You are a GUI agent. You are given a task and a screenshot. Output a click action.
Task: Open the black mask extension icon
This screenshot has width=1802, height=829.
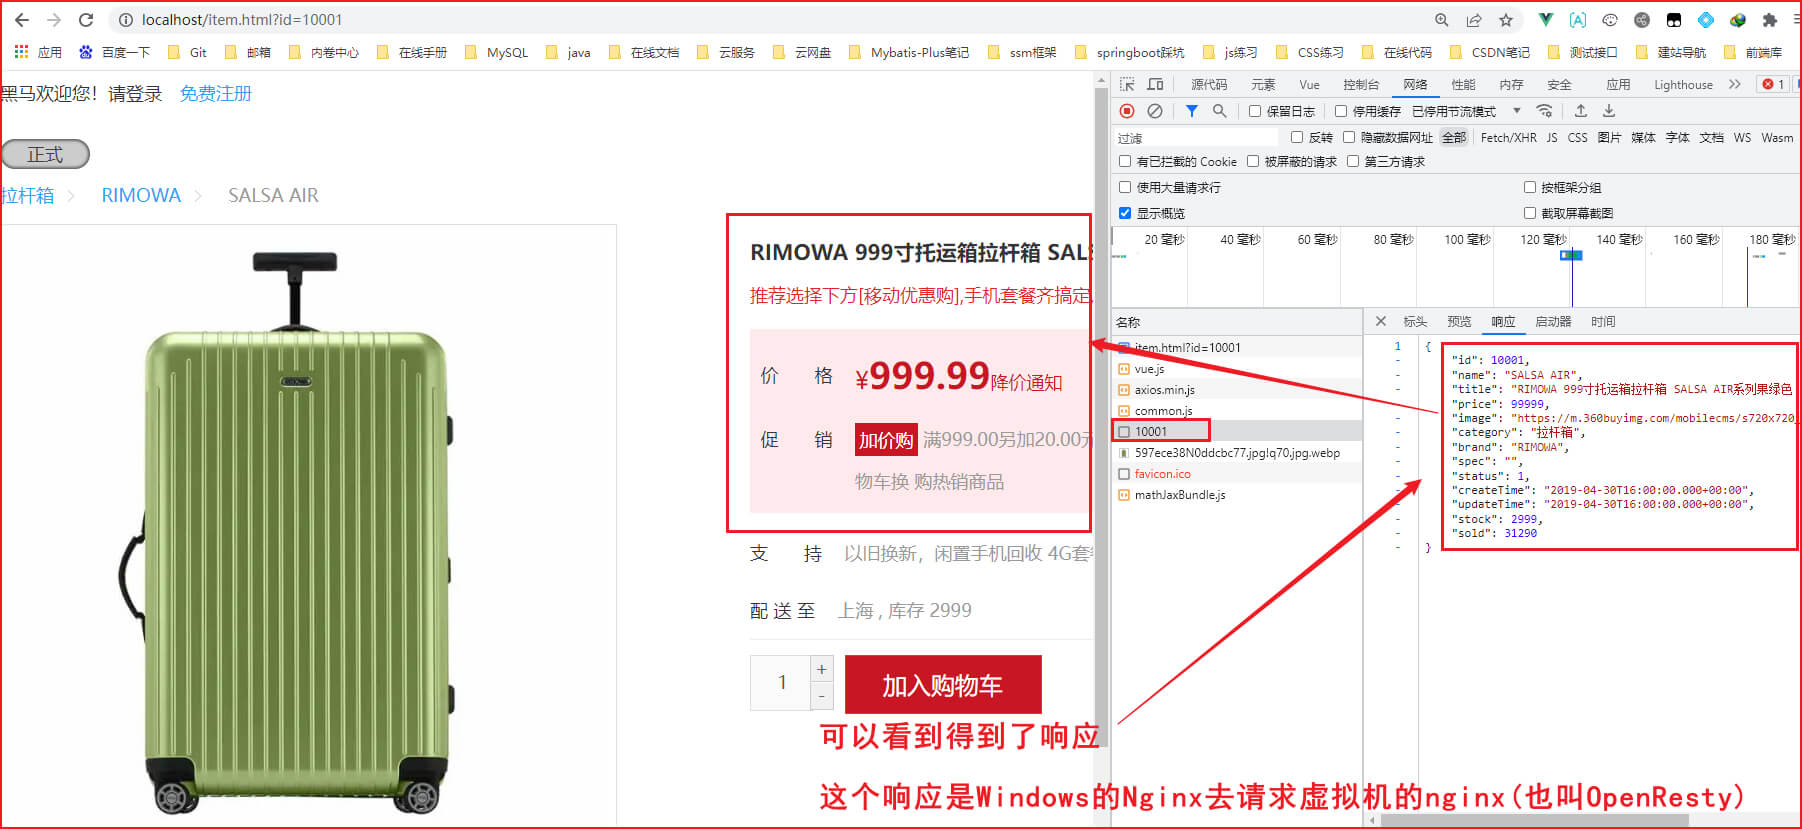(1674, 20)
